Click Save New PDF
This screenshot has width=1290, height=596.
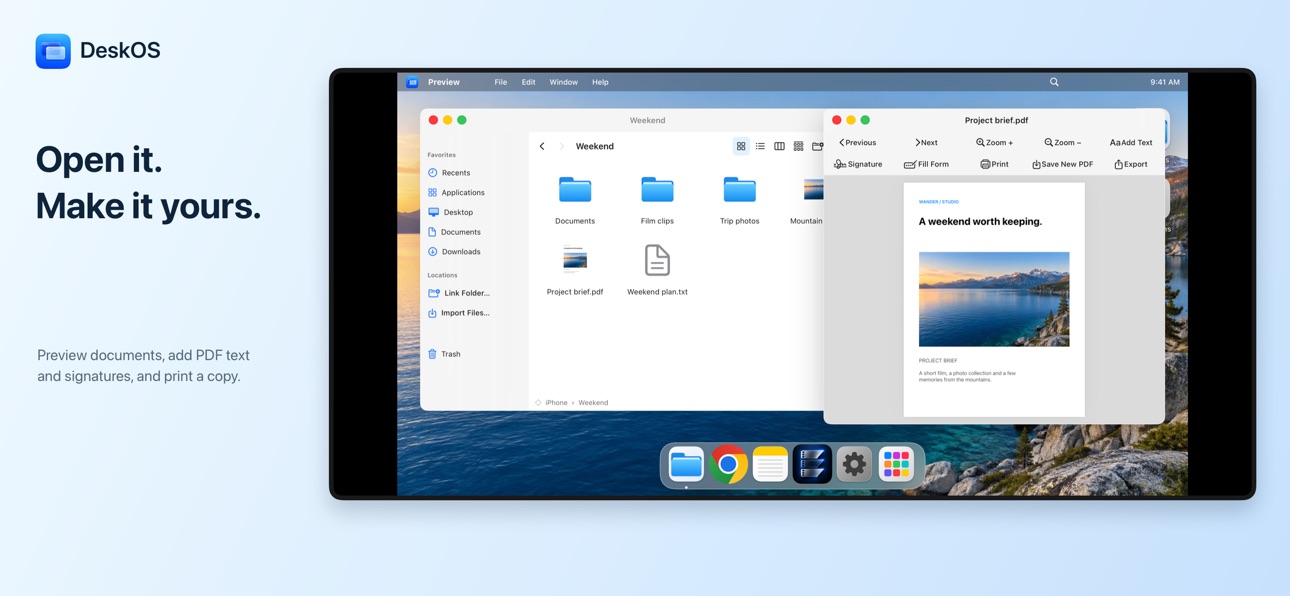click(x=1062, y=164)
